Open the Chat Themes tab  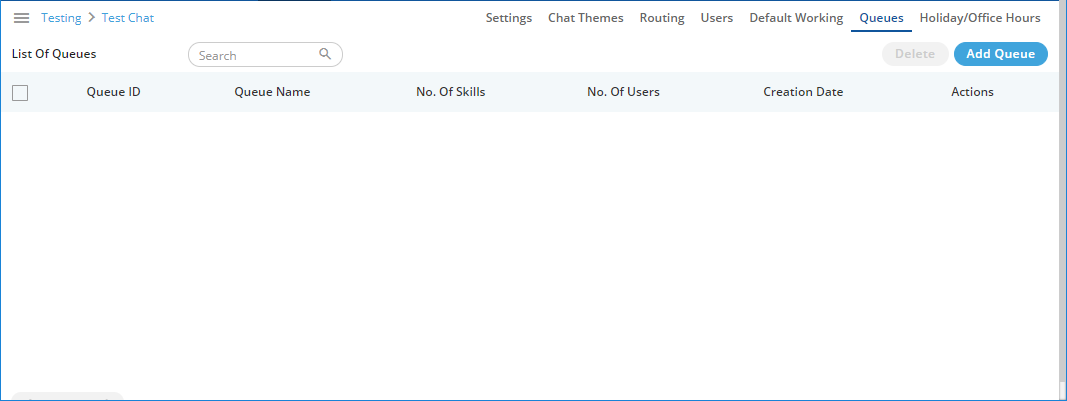(585, 18)
